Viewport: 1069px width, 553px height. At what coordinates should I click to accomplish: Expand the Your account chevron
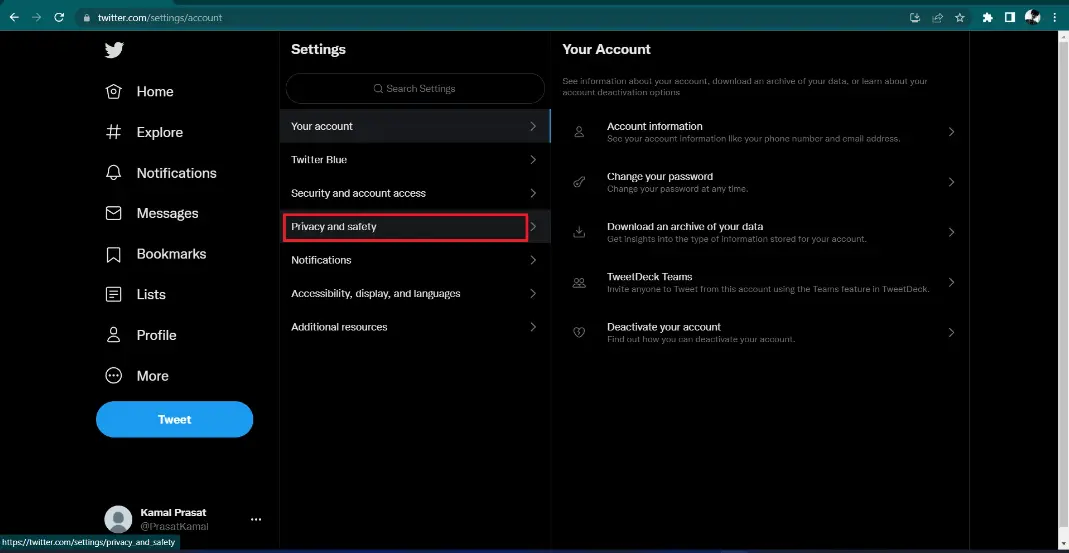(533, 126)
